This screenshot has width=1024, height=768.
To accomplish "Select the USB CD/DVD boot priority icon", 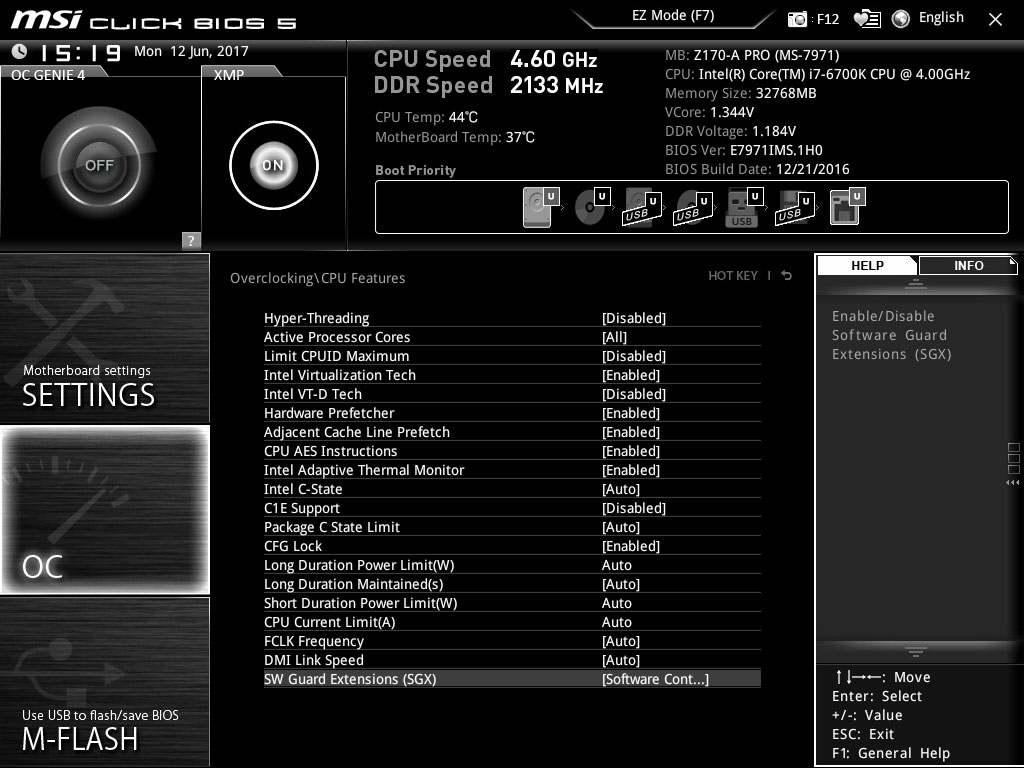I will coord(694,208).
